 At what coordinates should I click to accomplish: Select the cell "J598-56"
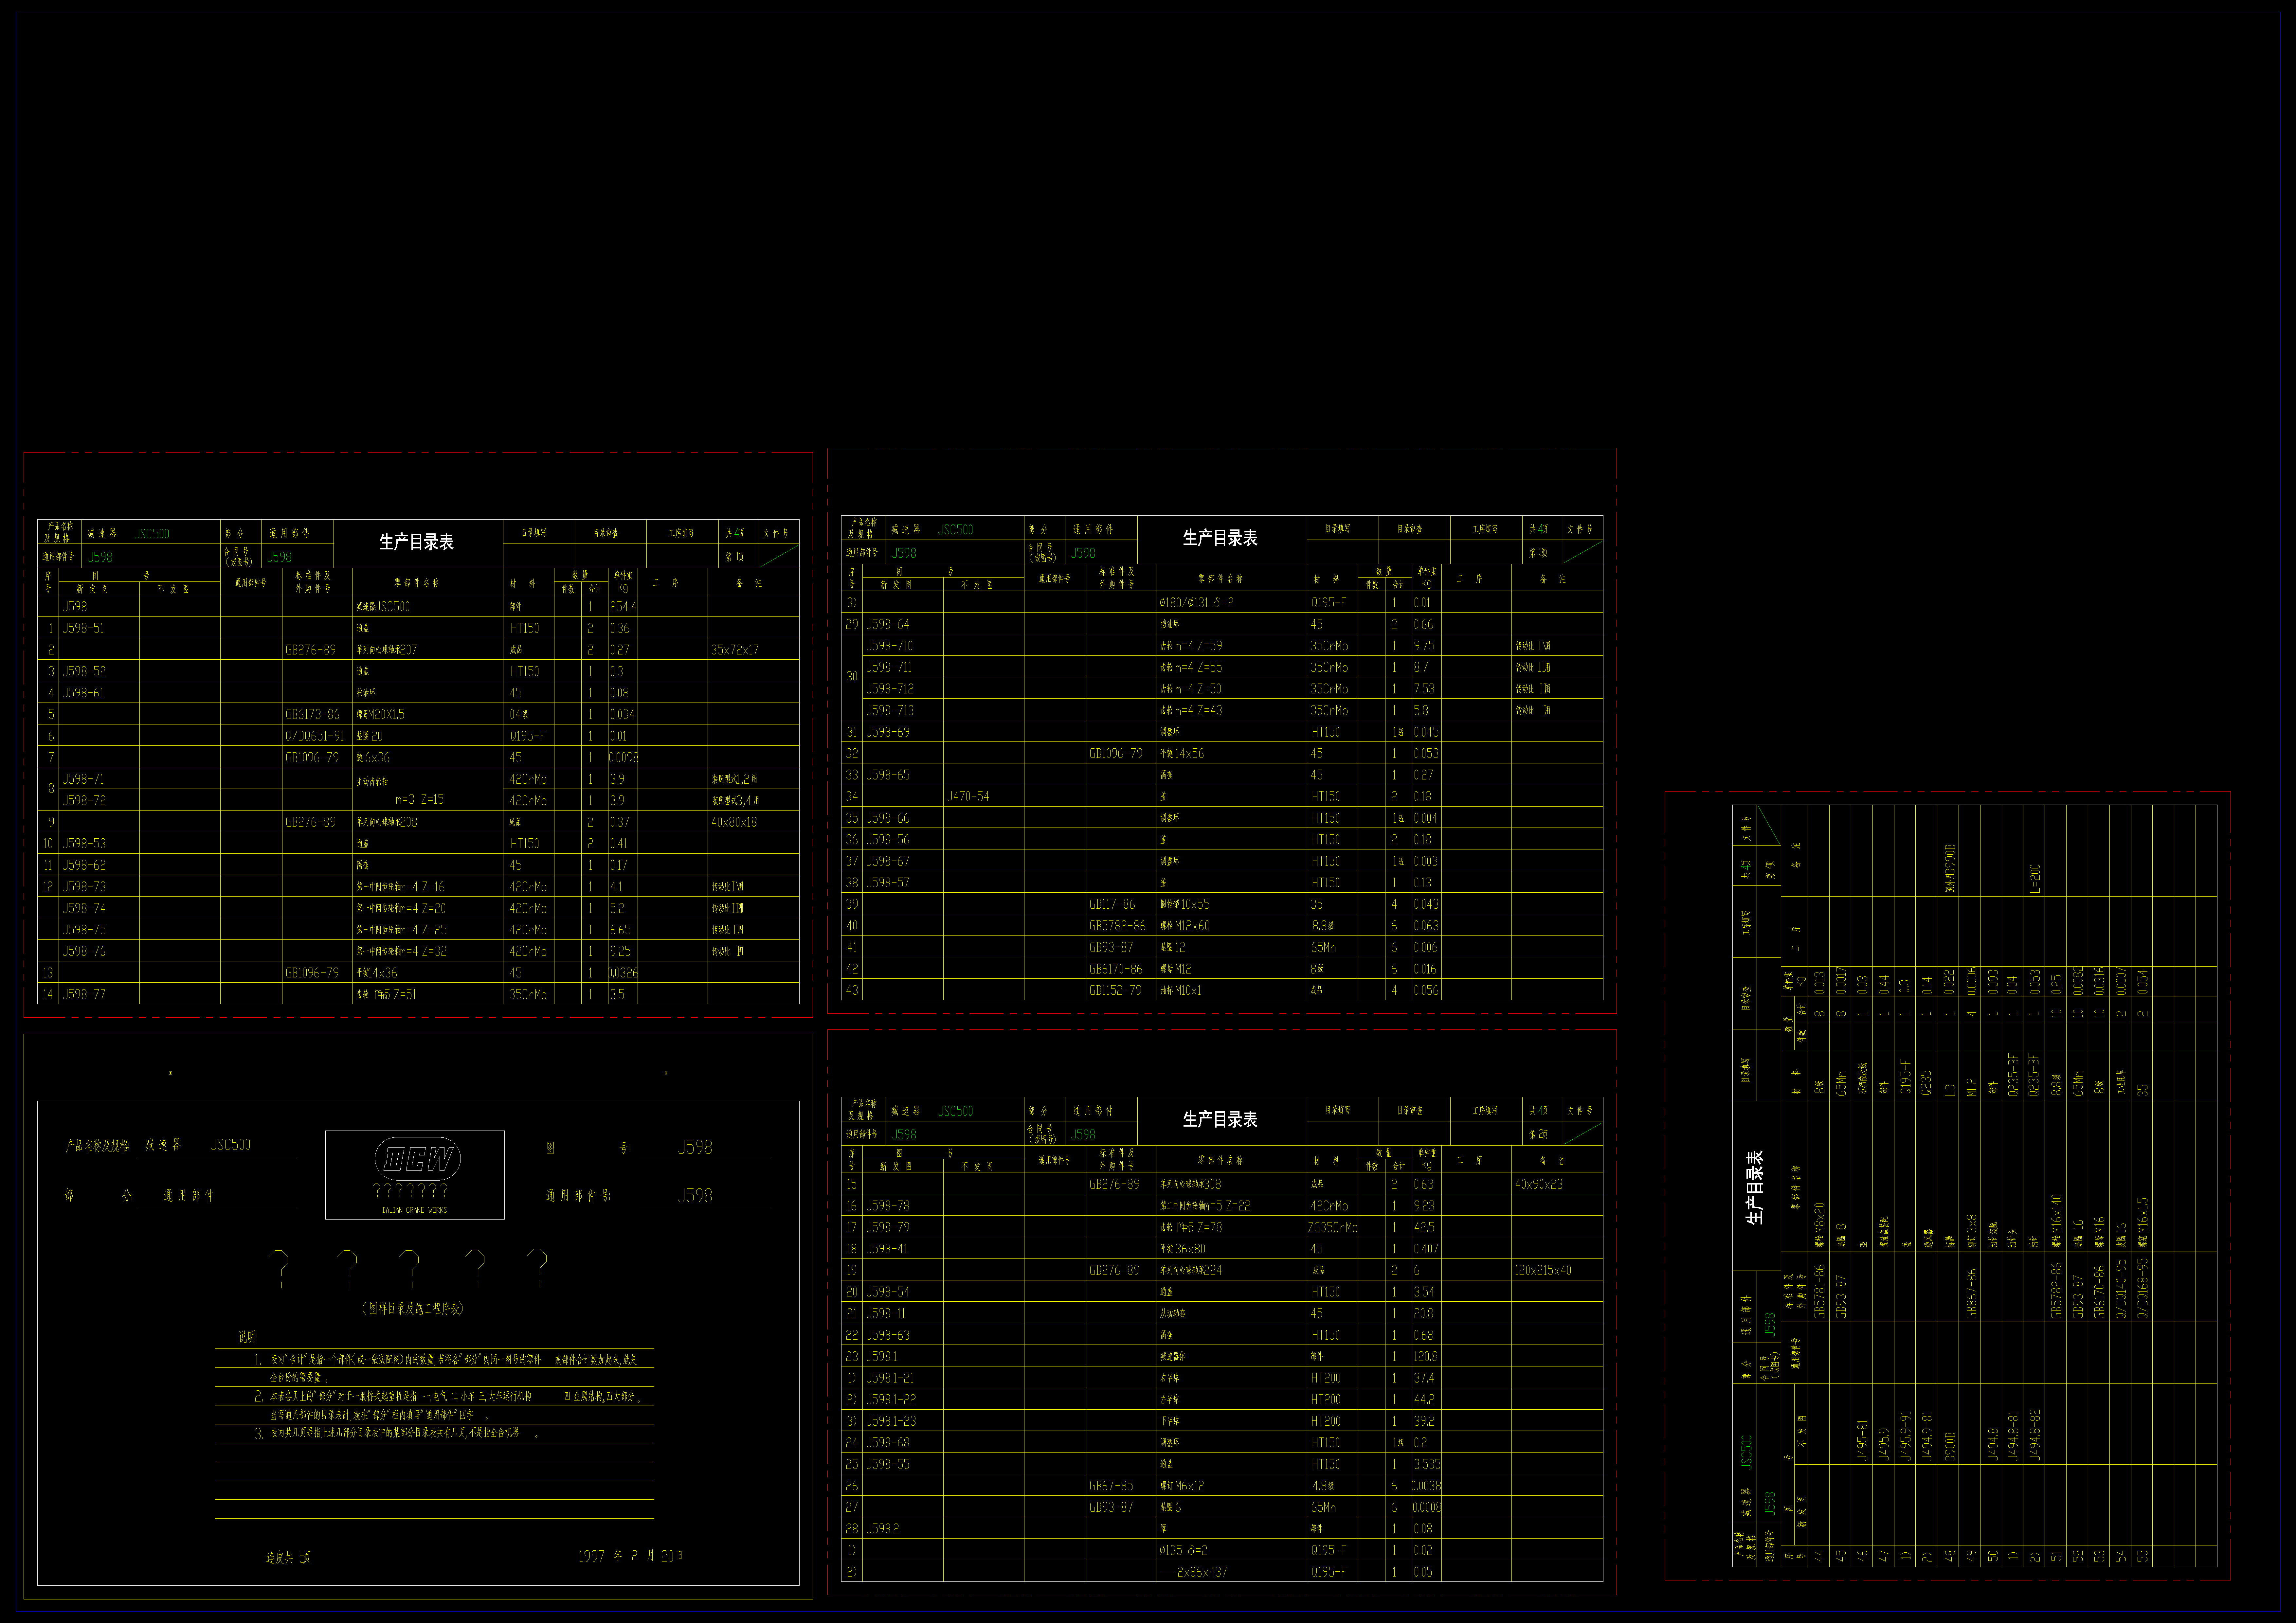point(888,840)
